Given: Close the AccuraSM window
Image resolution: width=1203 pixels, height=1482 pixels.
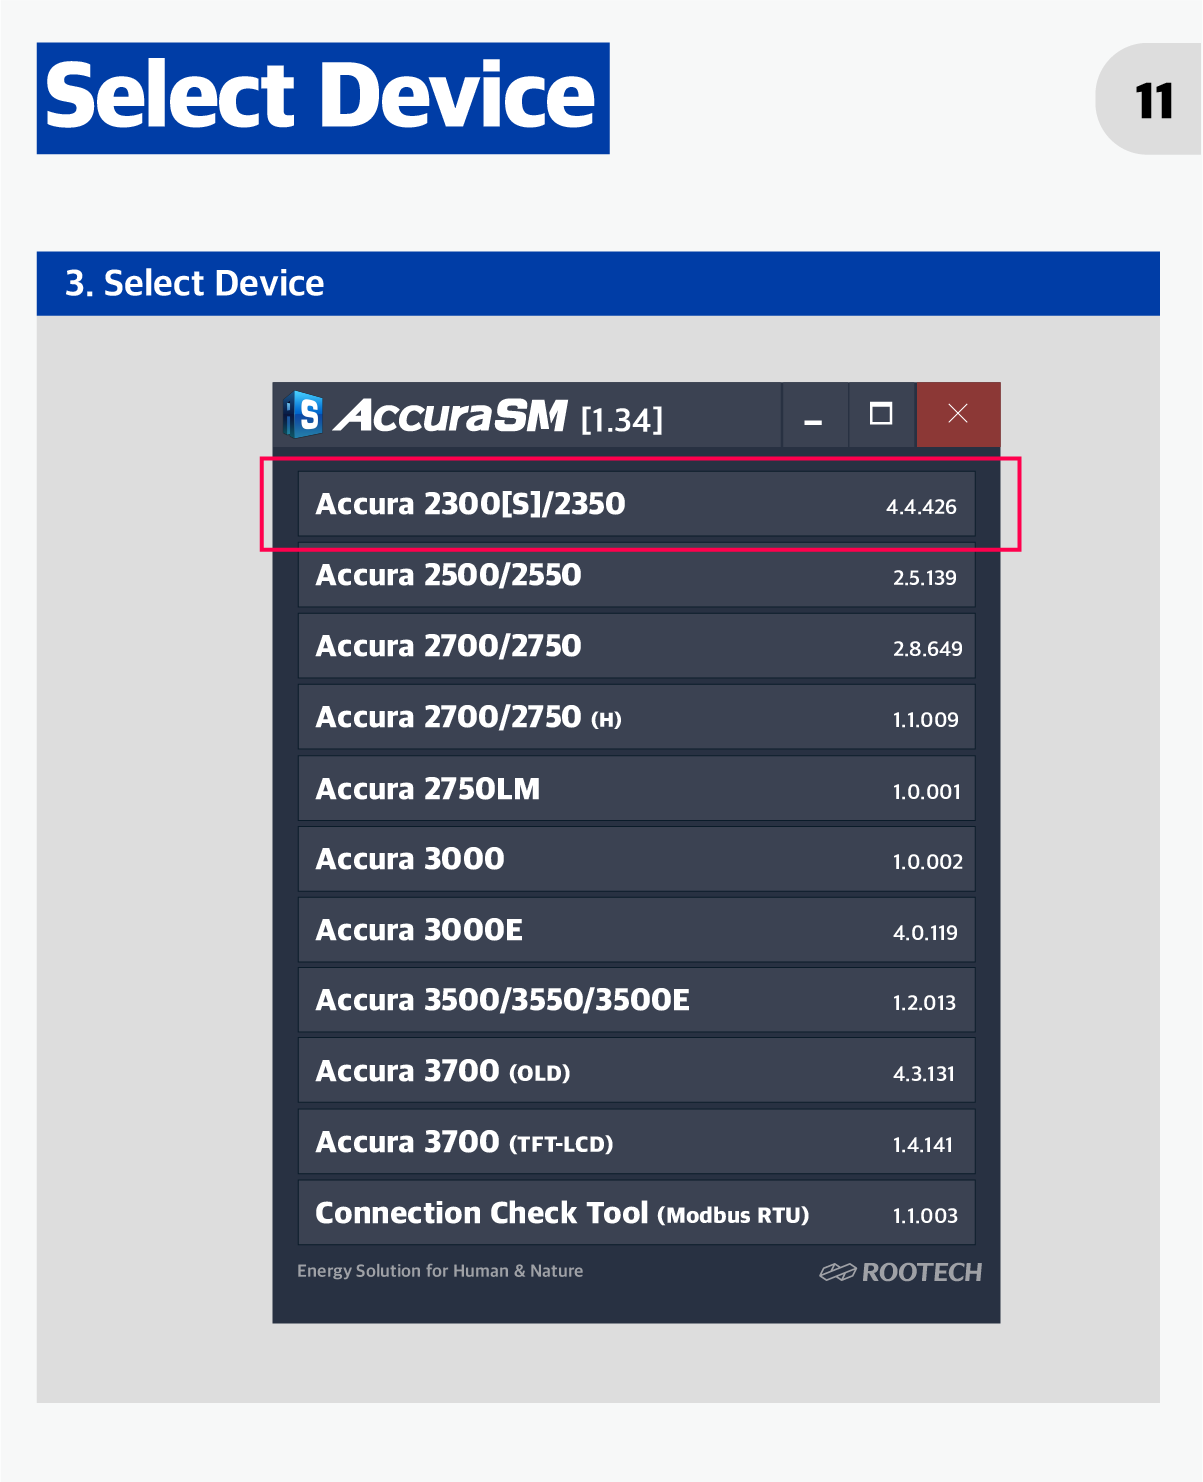Looking at the screenshot, I should coord(957,415).
